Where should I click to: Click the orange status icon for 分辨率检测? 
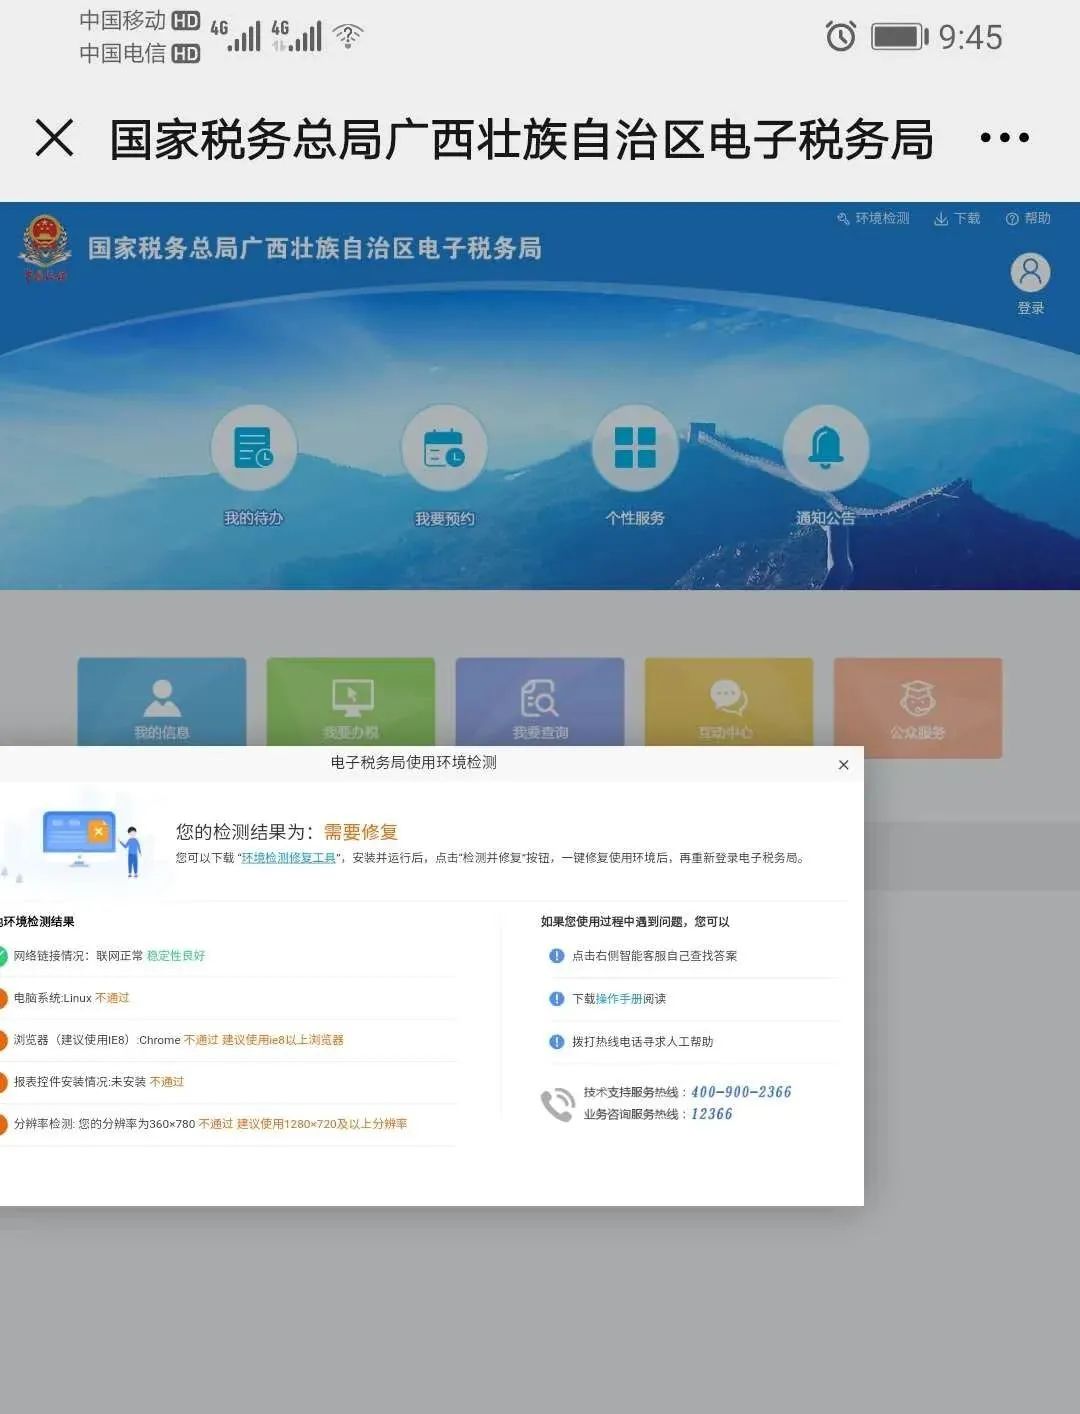click(3, 1124)
